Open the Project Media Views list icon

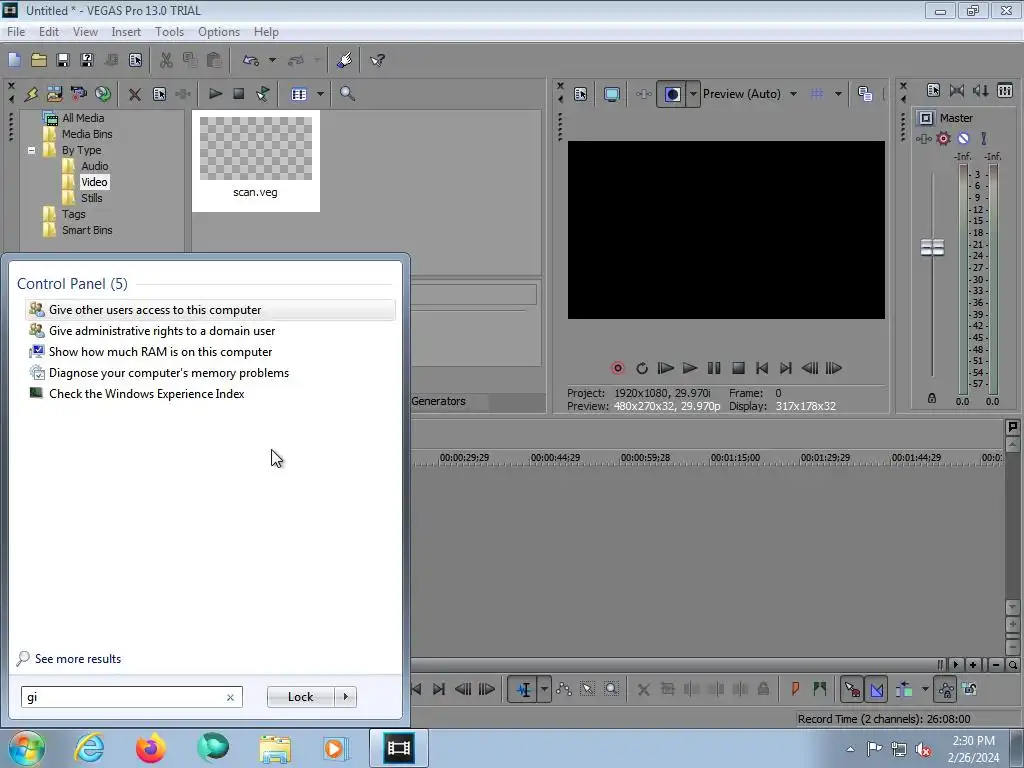pos(299,94)
